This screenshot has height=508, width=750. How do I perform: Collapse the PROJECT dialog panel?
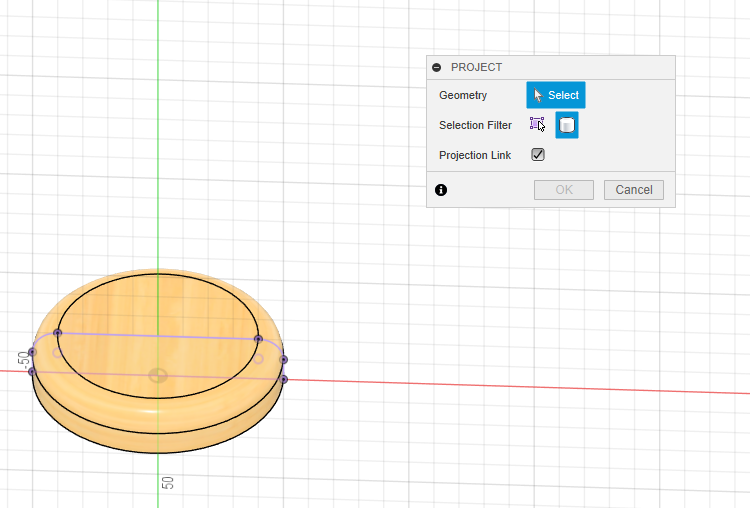[x=436, y=67]
